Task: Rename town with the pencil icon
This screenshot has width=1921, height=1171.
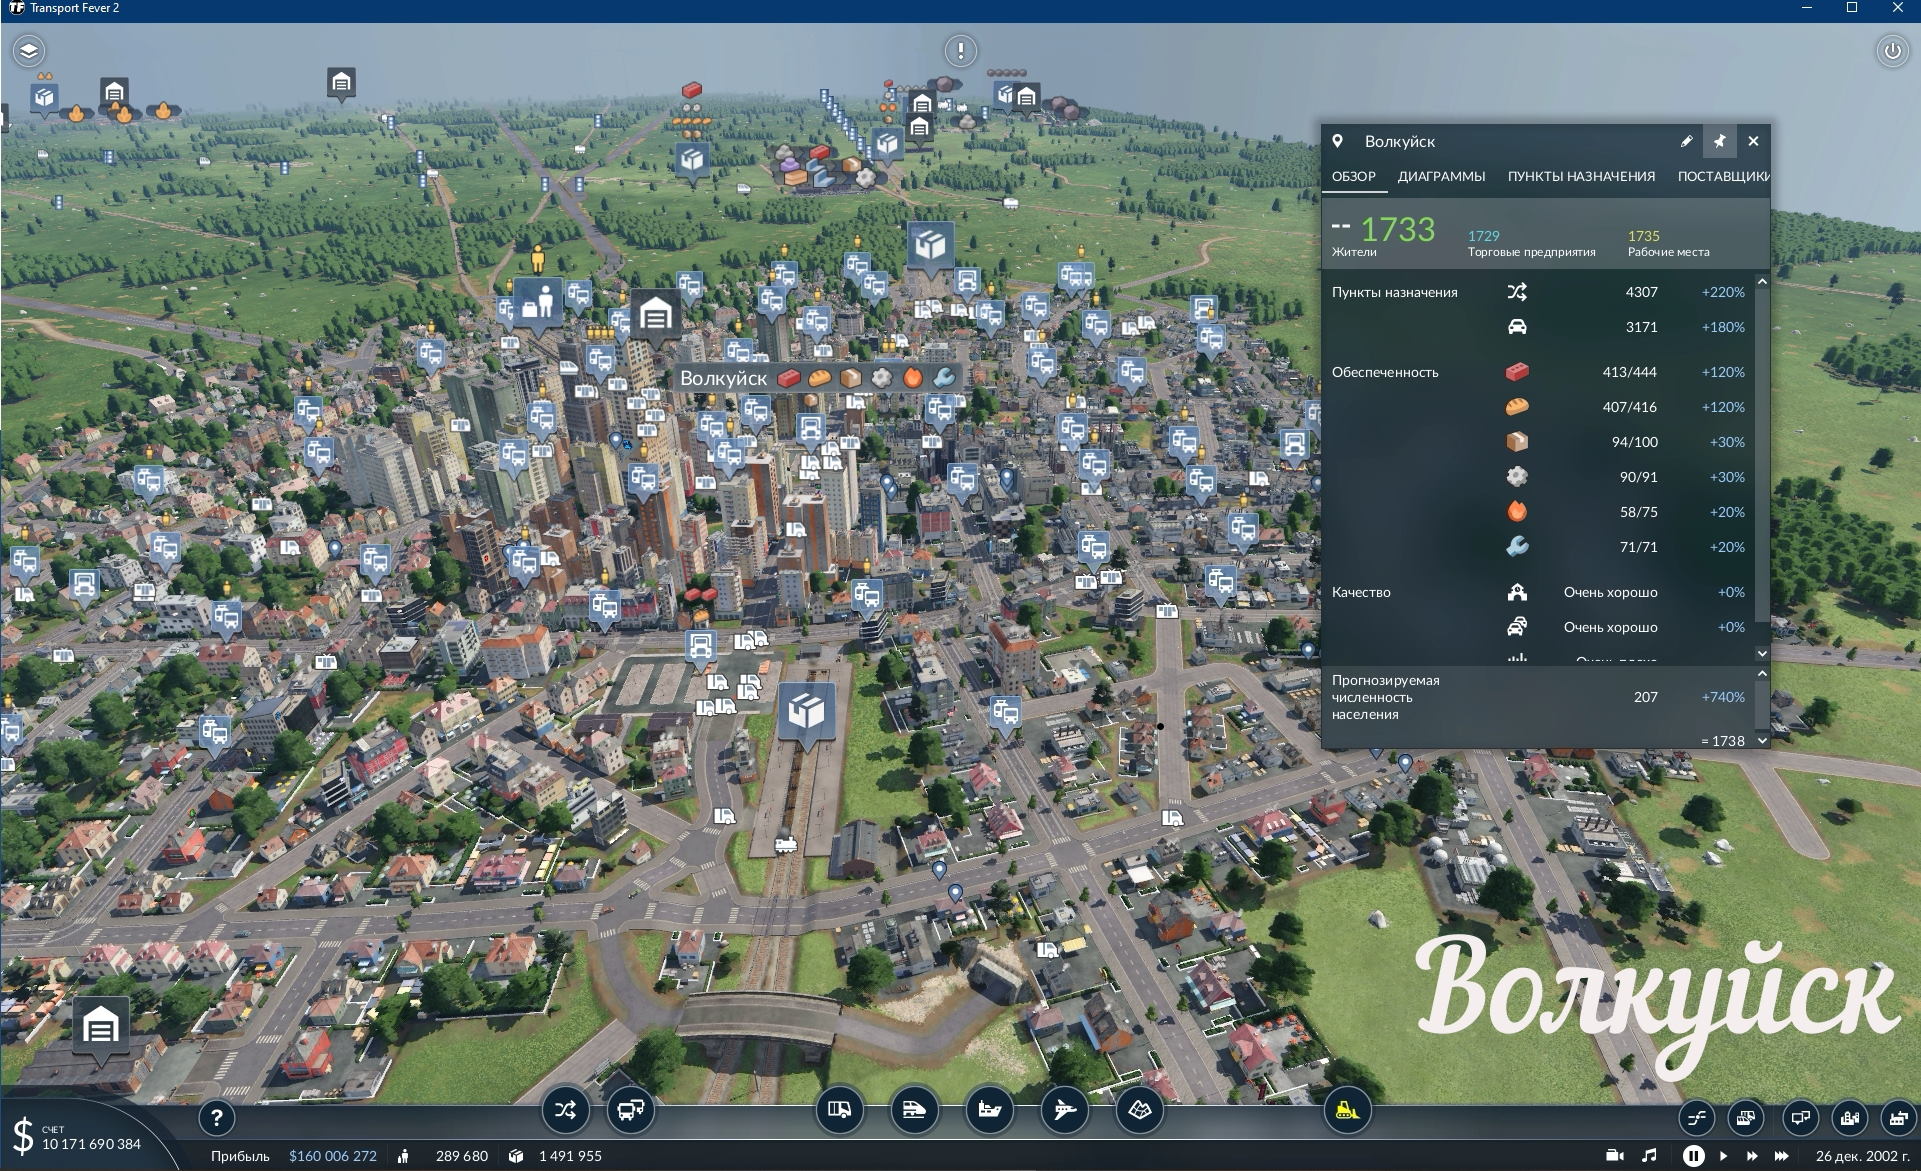Action: pos(1686,141)
